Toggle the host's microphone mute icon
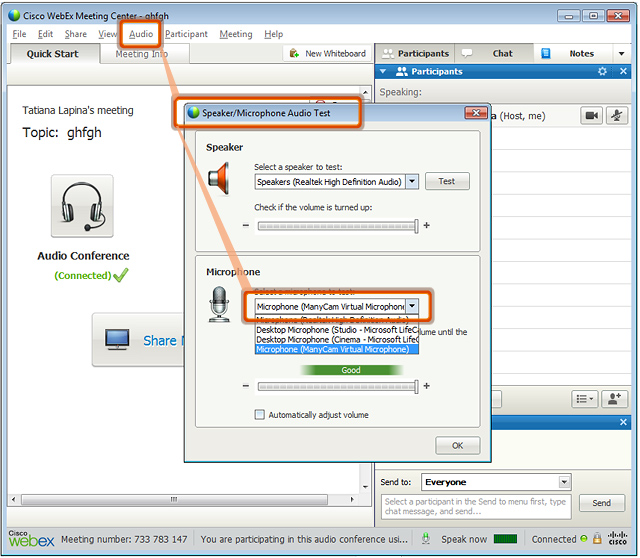The image size is (640, 558). coord(617,116)
